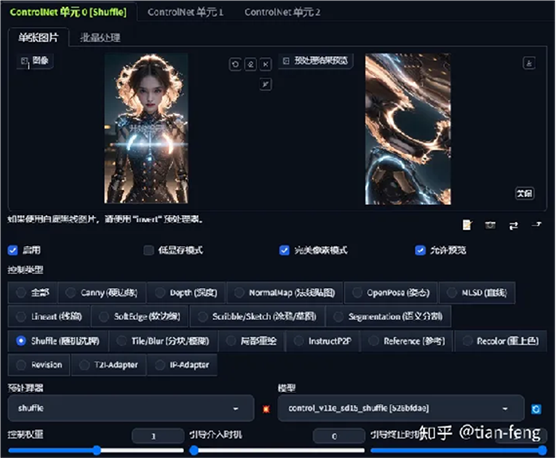Click the erase icon beside the undo button
The height and width of the screenshot is (458, 556).
tap(250, 65)
